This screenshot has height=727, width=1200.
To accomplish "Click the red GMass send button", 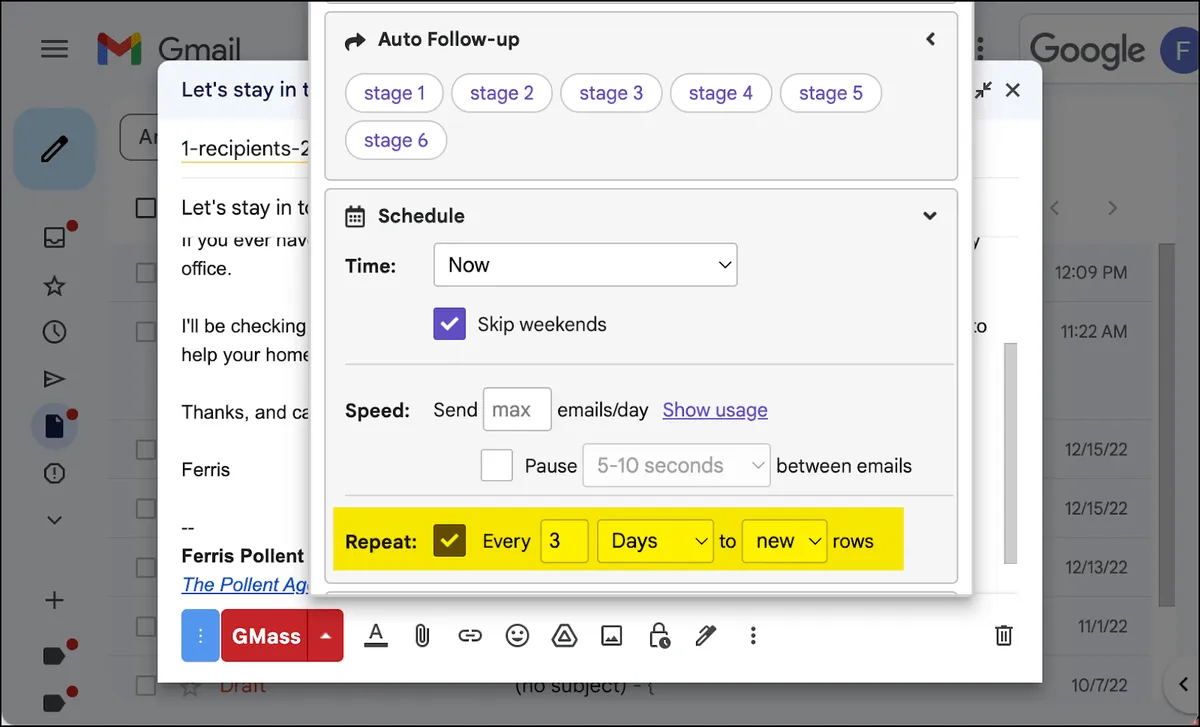I will click(x=266, y=636).
